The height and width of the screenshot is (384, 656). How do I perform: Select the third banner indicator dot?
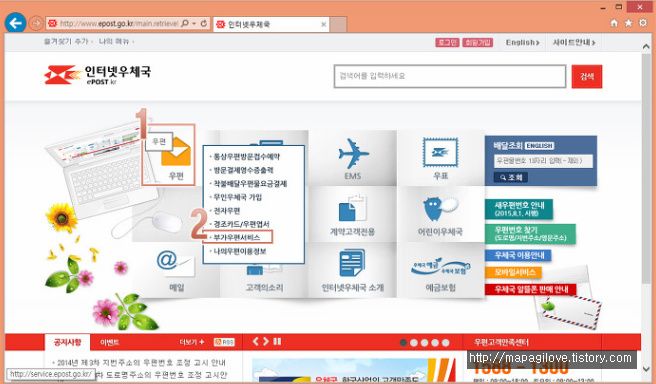[x=424, y=343]
